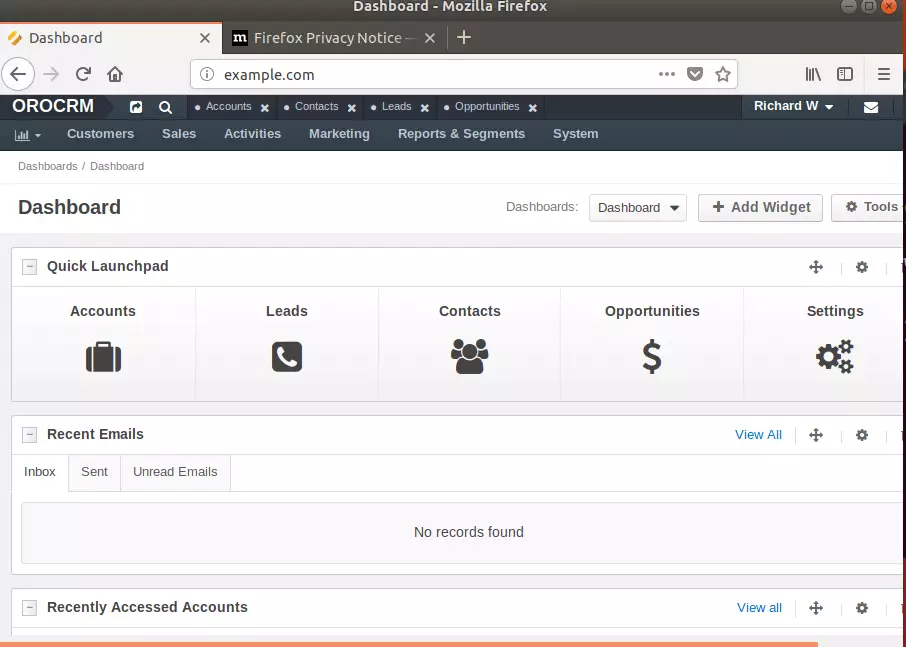Screen dimensions: 906x647
Task: Switch to the Sent tab
Action: (x=94, y=472)
